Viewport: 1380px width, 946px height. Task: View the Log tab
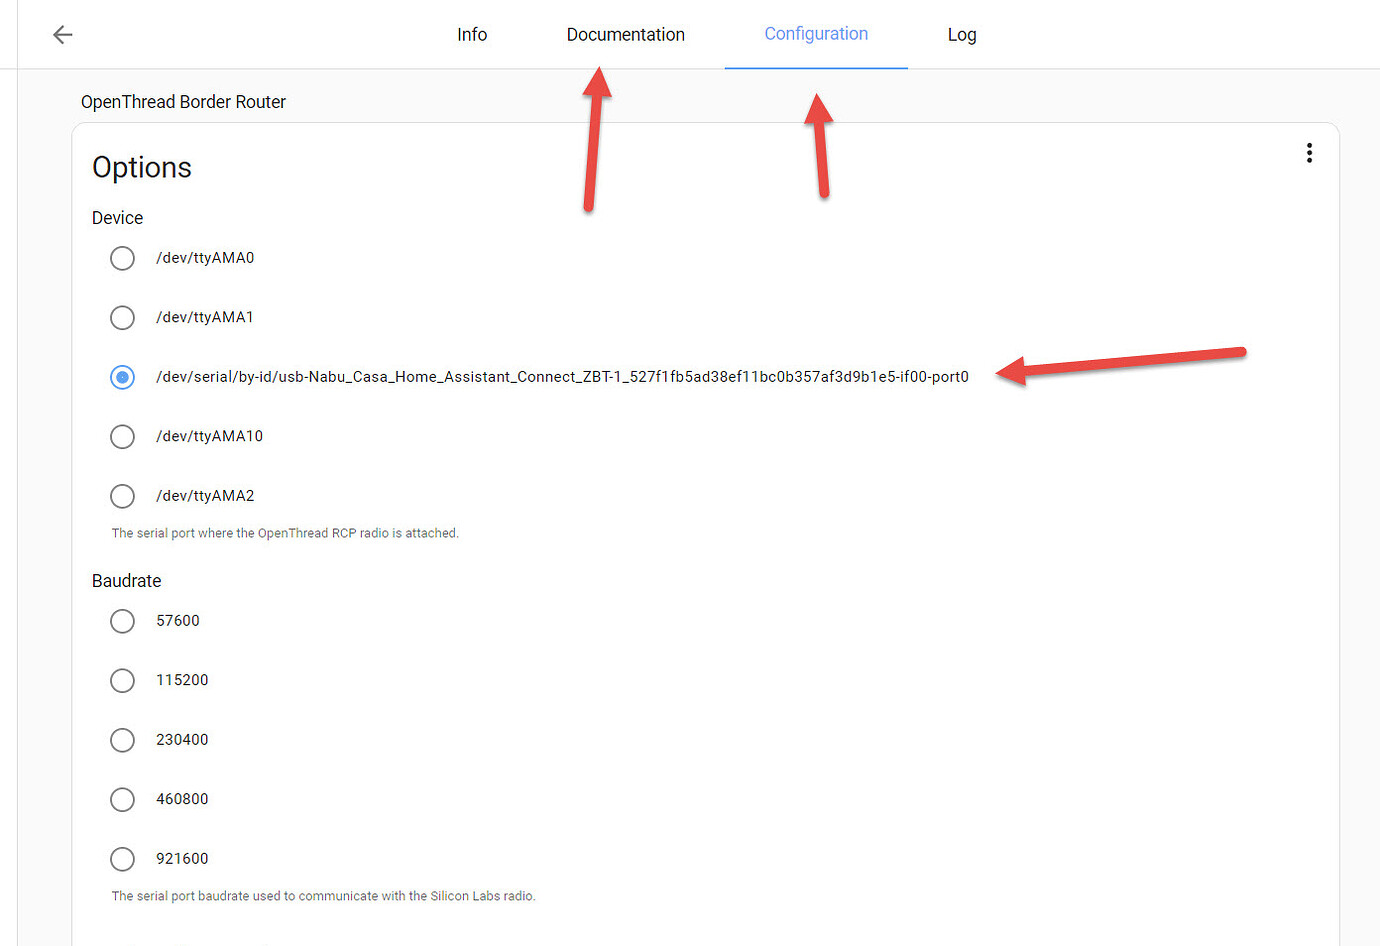tap(961, 34)
